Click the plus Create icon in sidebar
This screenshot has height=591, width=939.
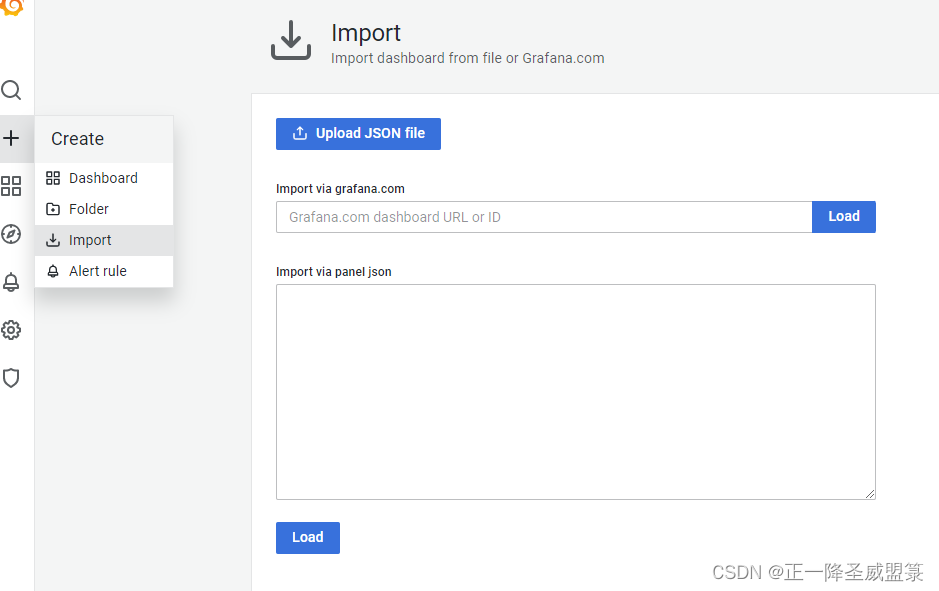click(x=11, y=138)
